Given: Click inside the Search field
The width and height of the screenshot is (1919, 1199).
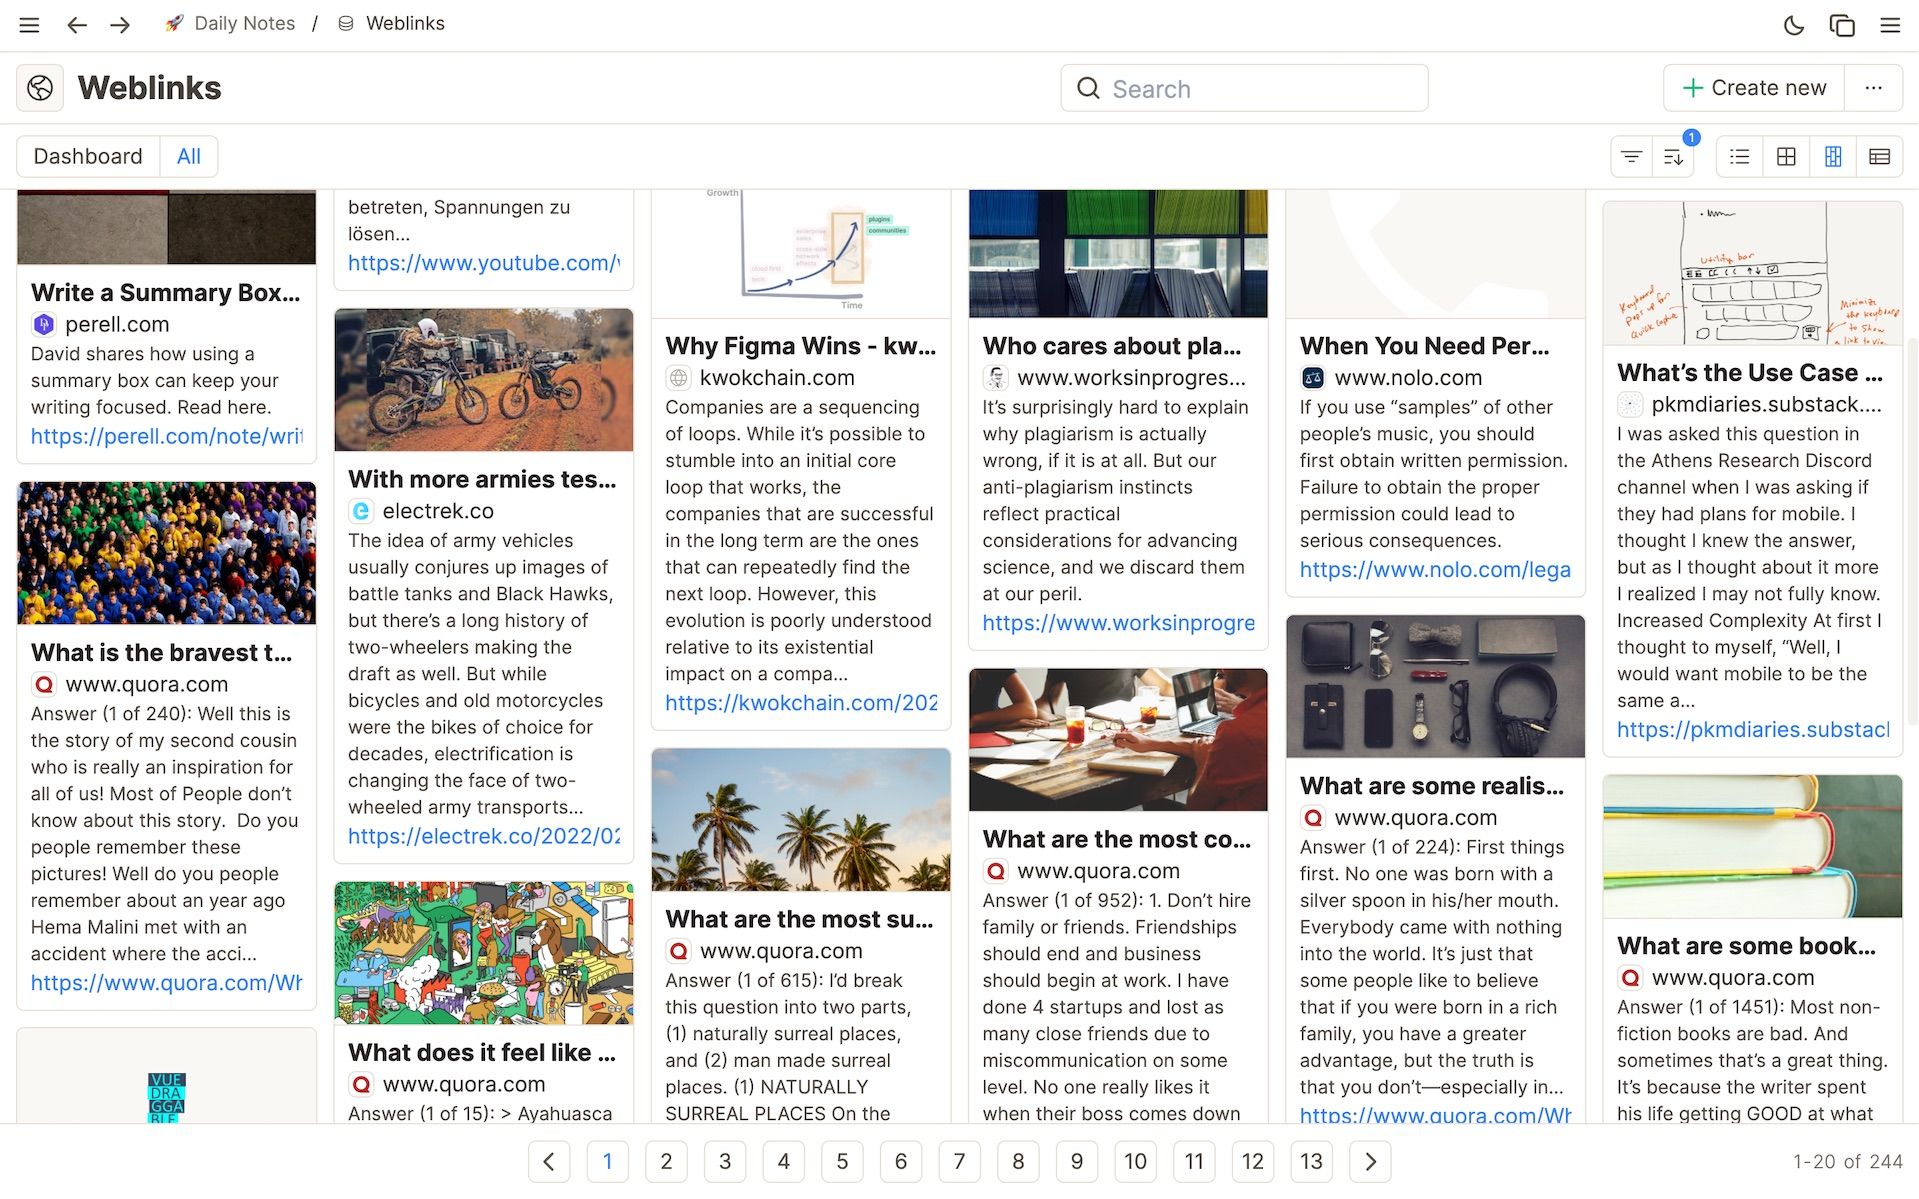Looking at the screenshot, I should click(1244, 88).
